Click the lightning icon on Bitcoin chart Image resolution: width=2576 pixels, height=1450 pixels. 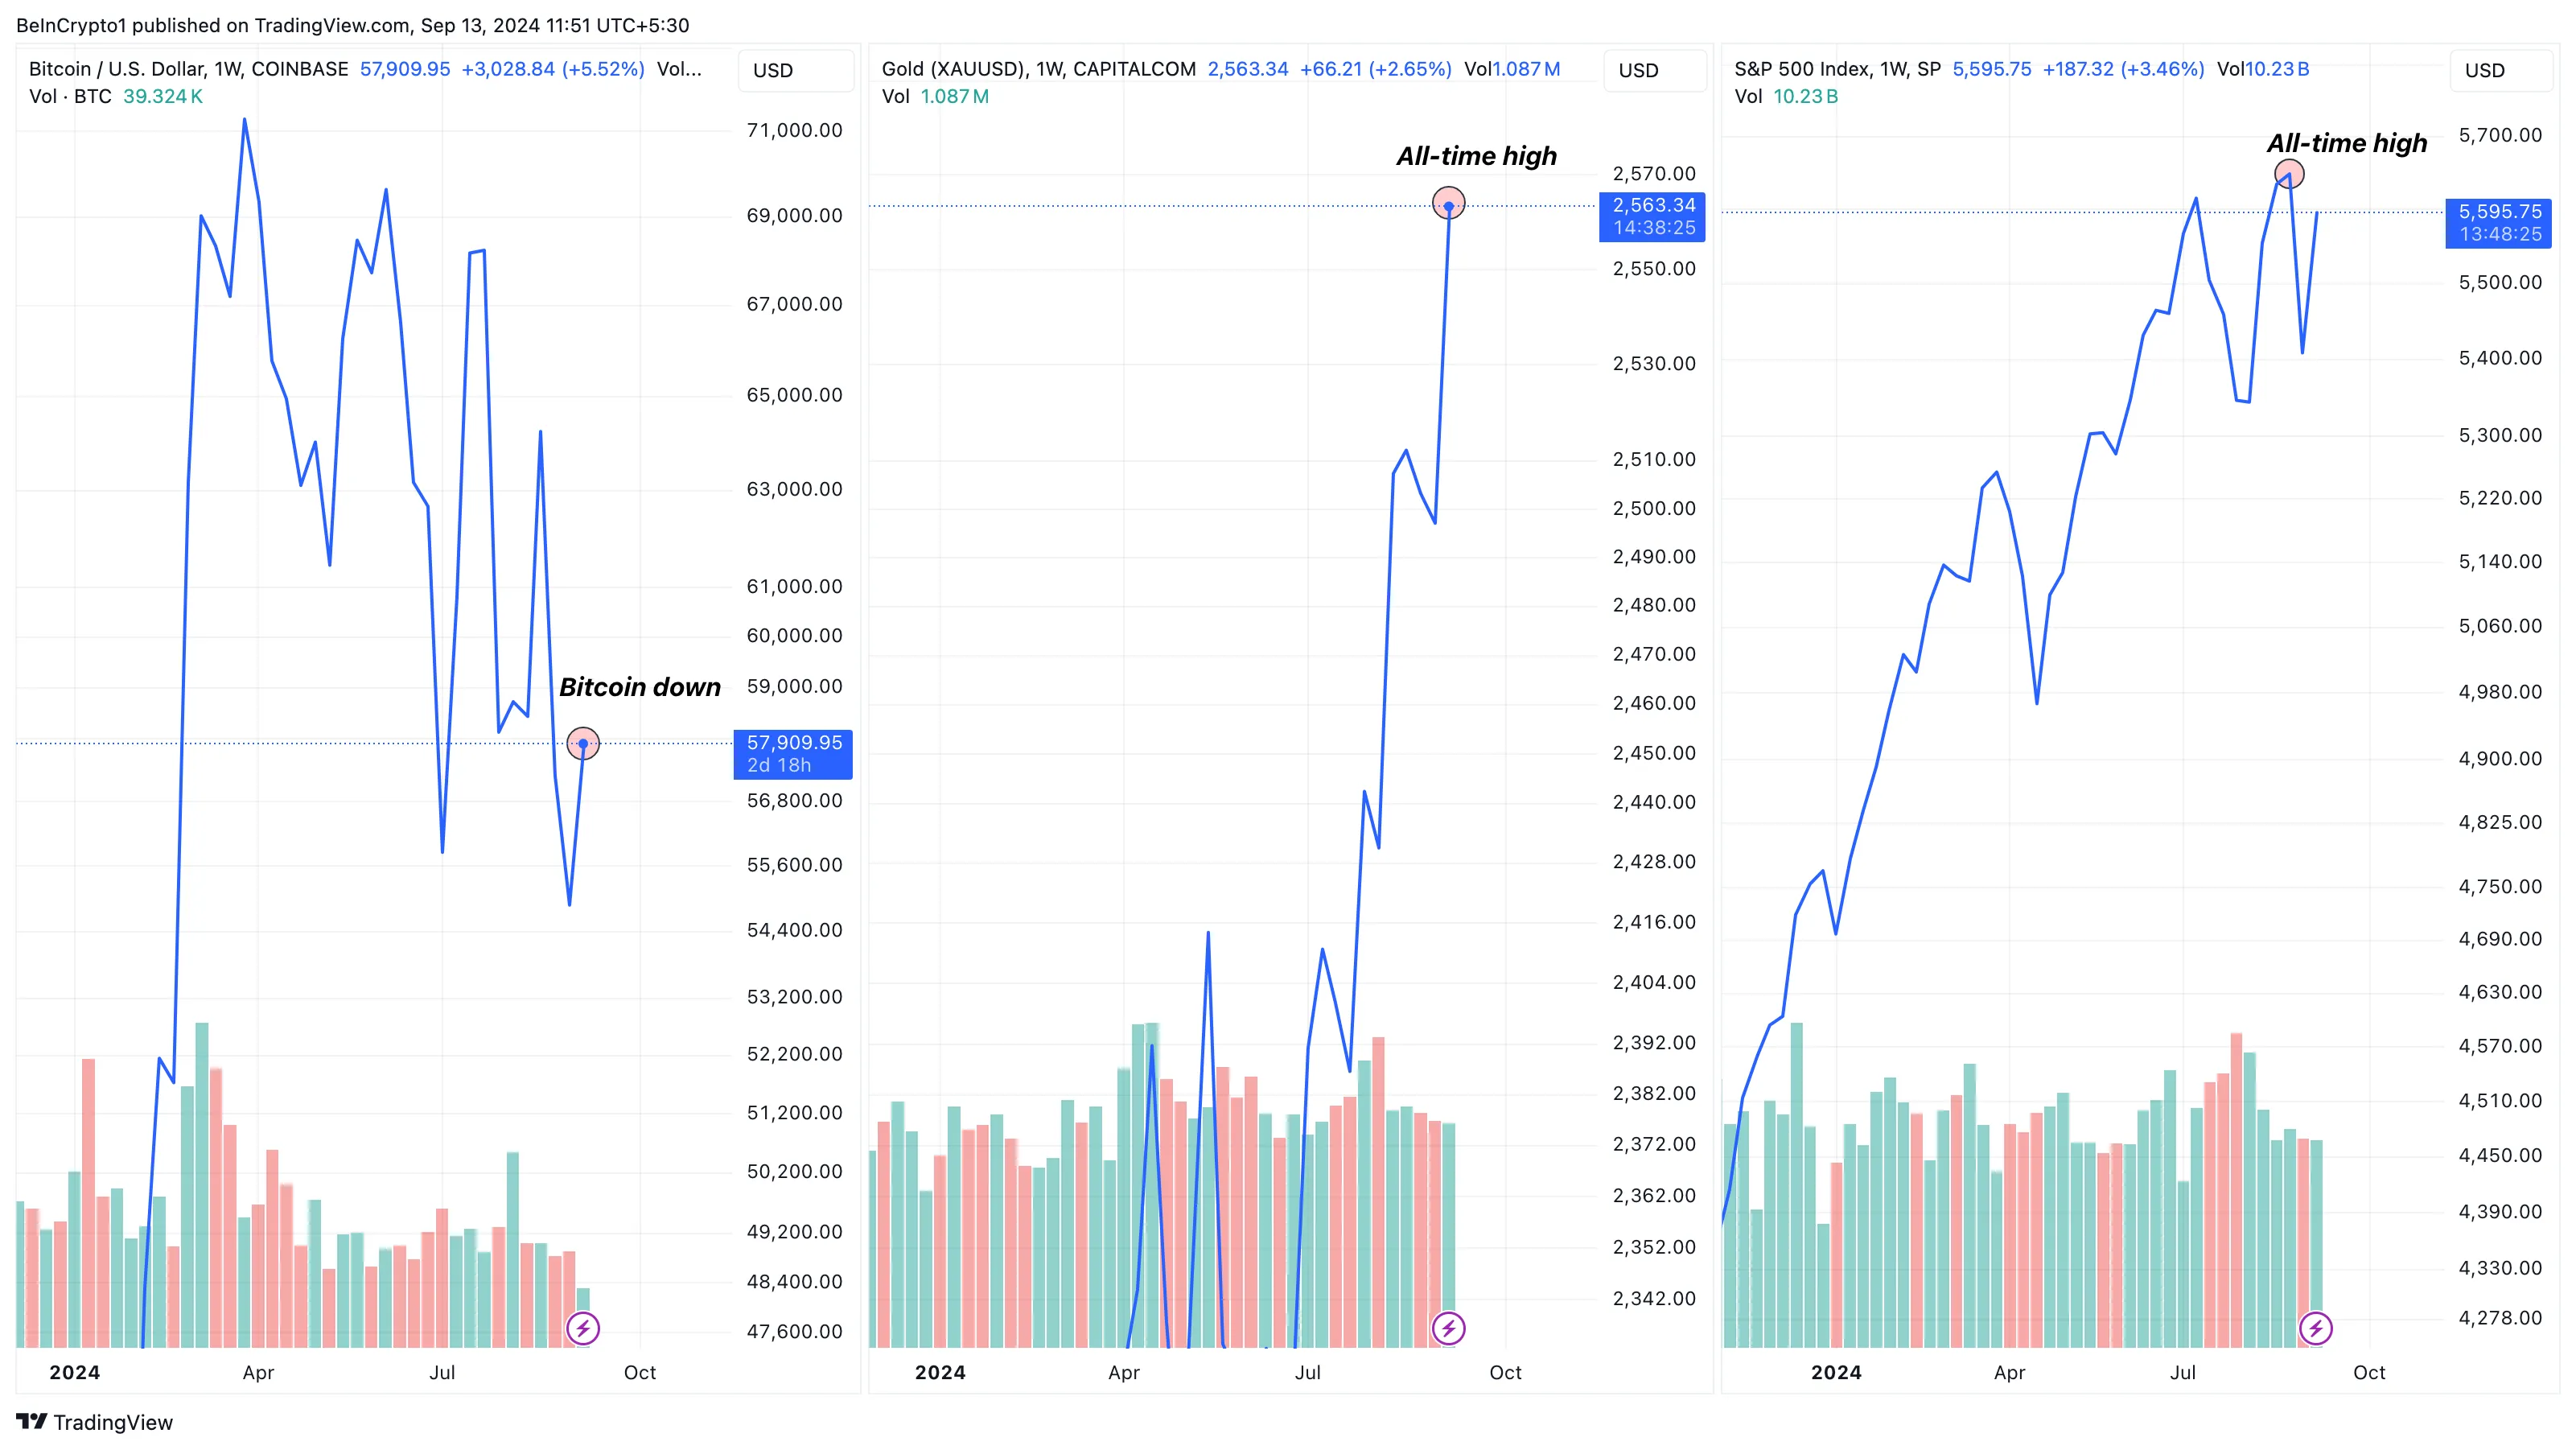(x=583, y=1328)
